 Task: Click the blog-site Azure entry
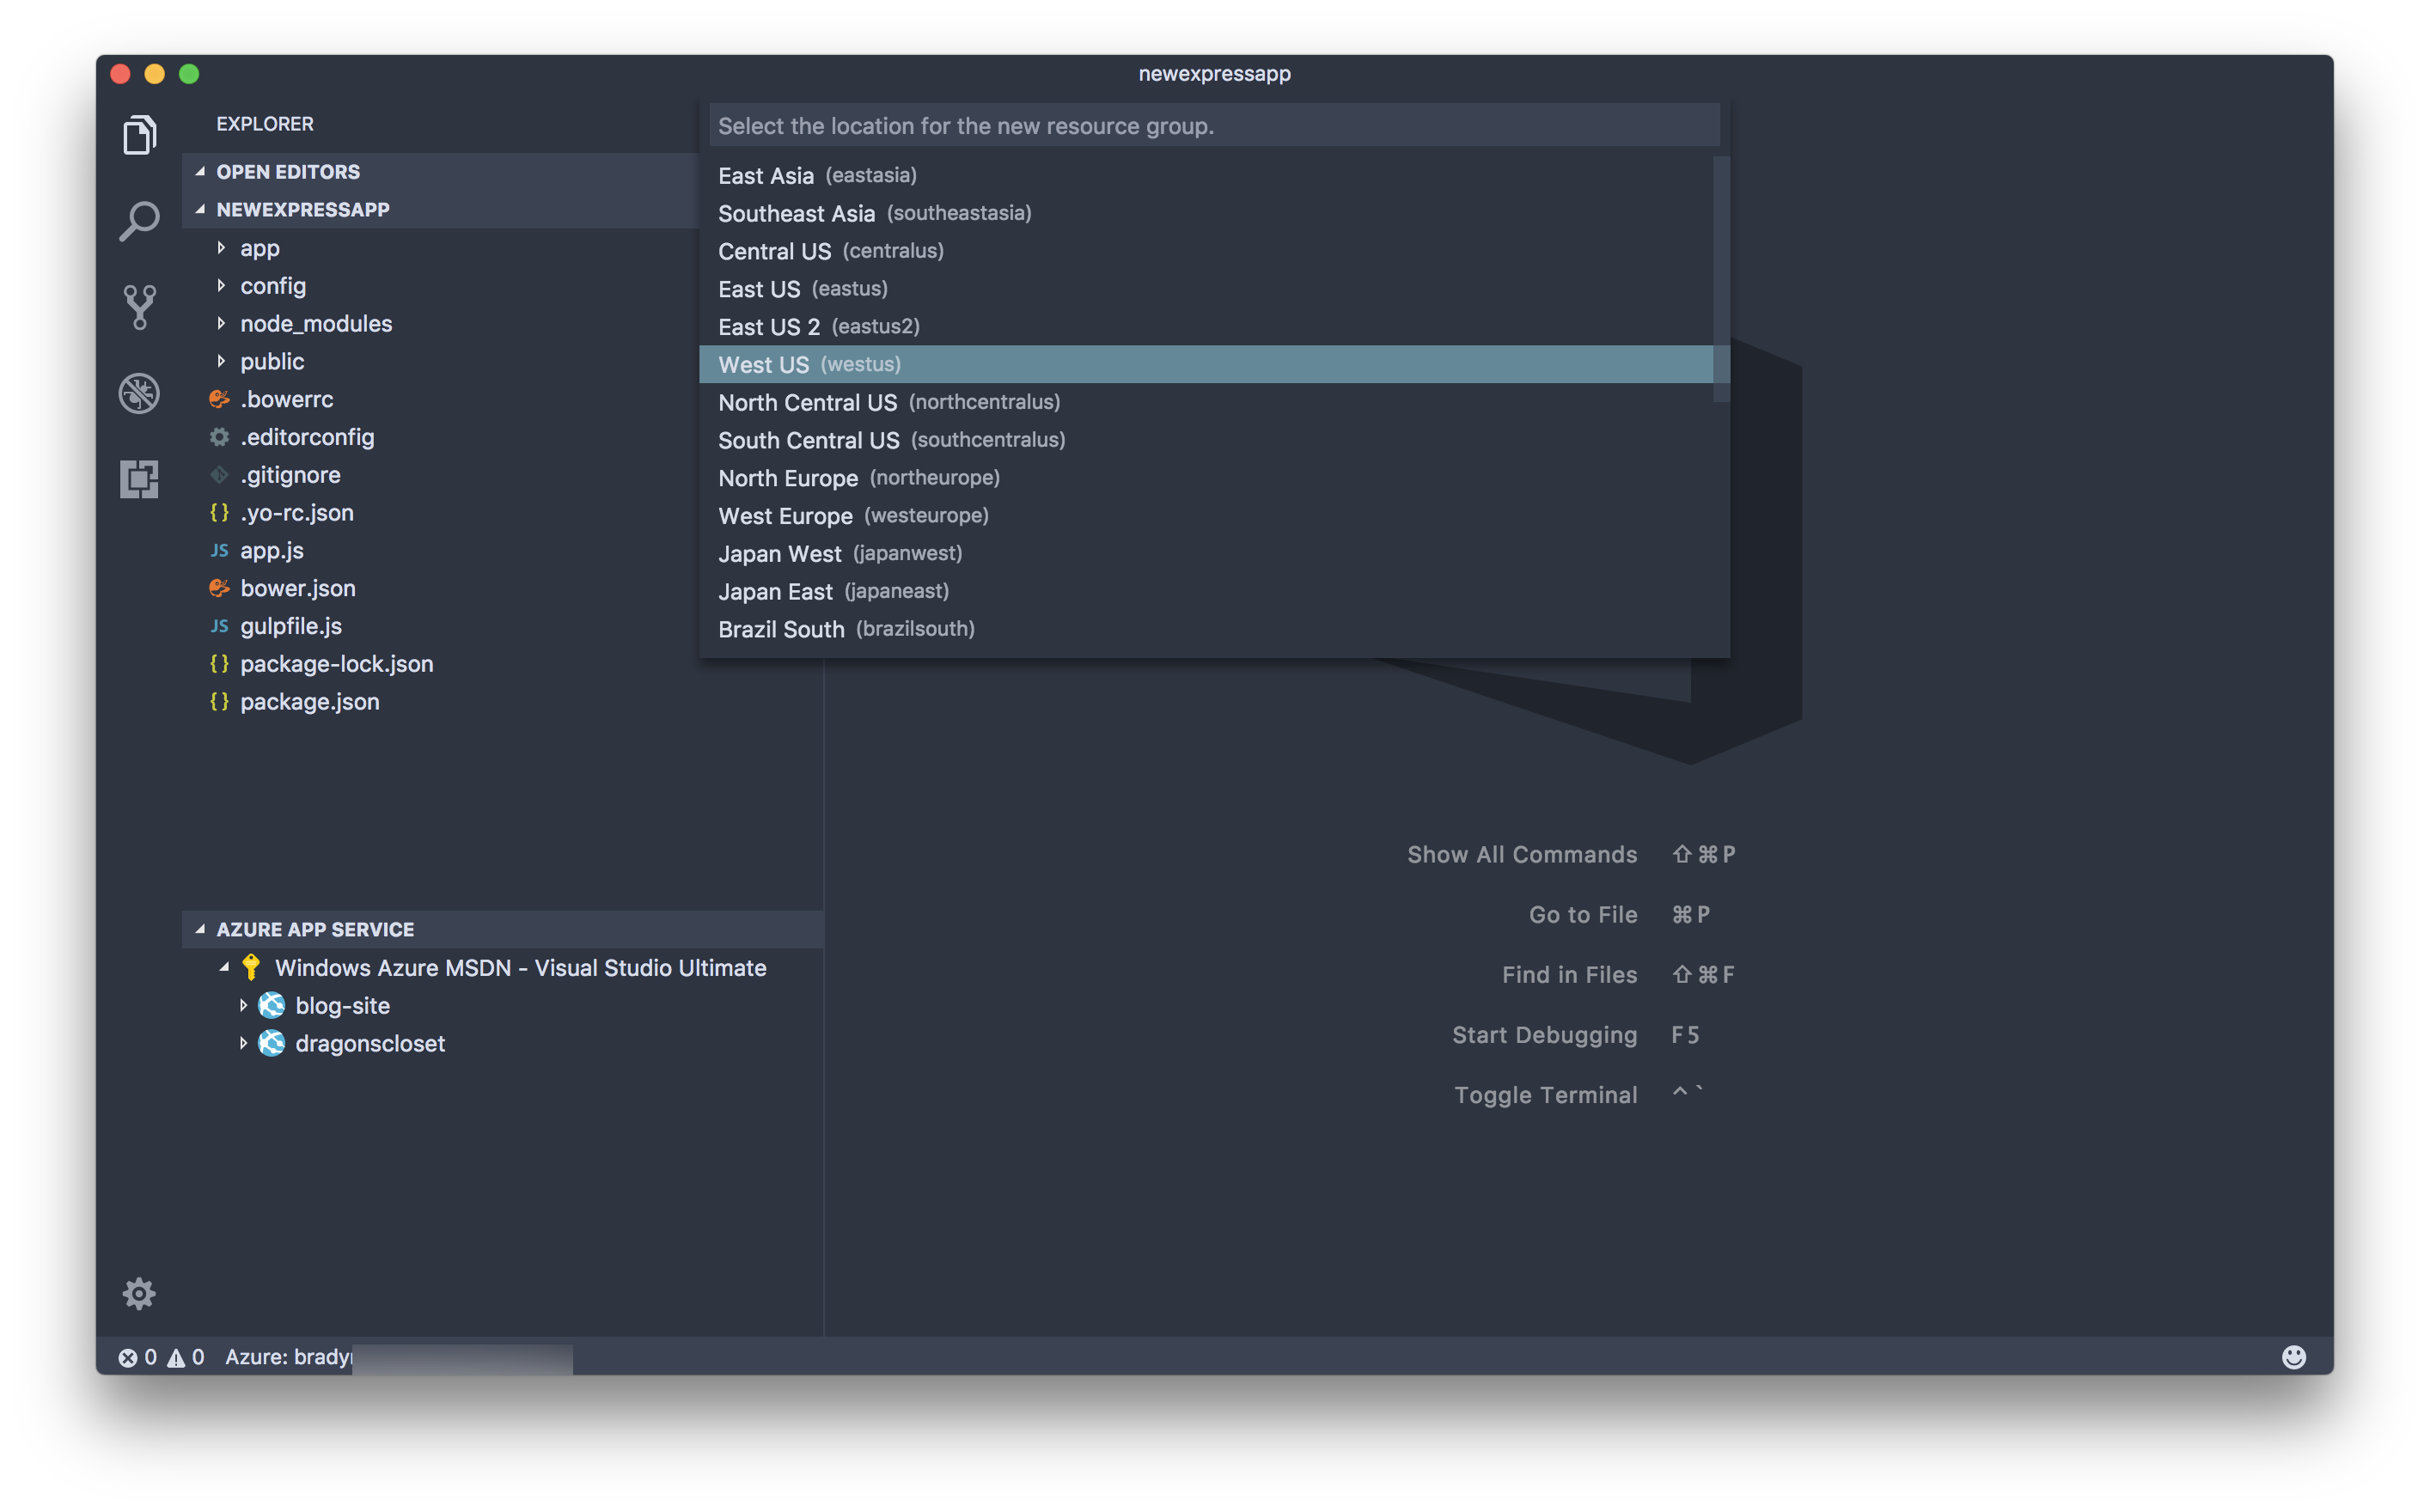point(341,1005)
